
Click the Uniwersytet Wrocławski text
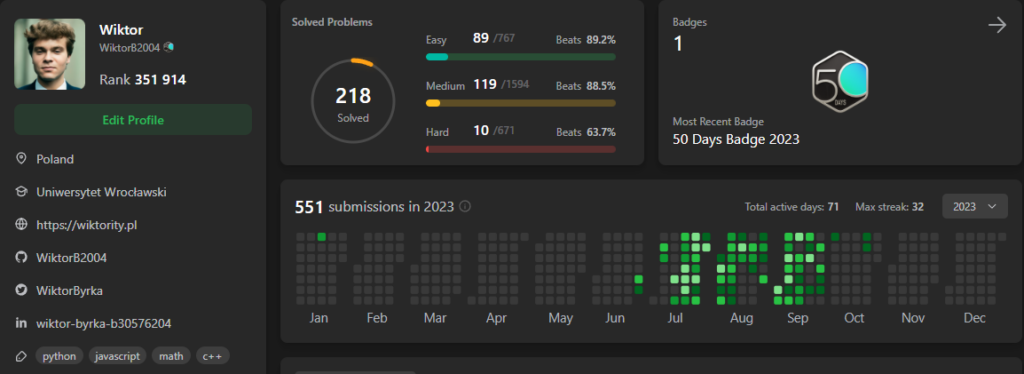click(101, 192)
